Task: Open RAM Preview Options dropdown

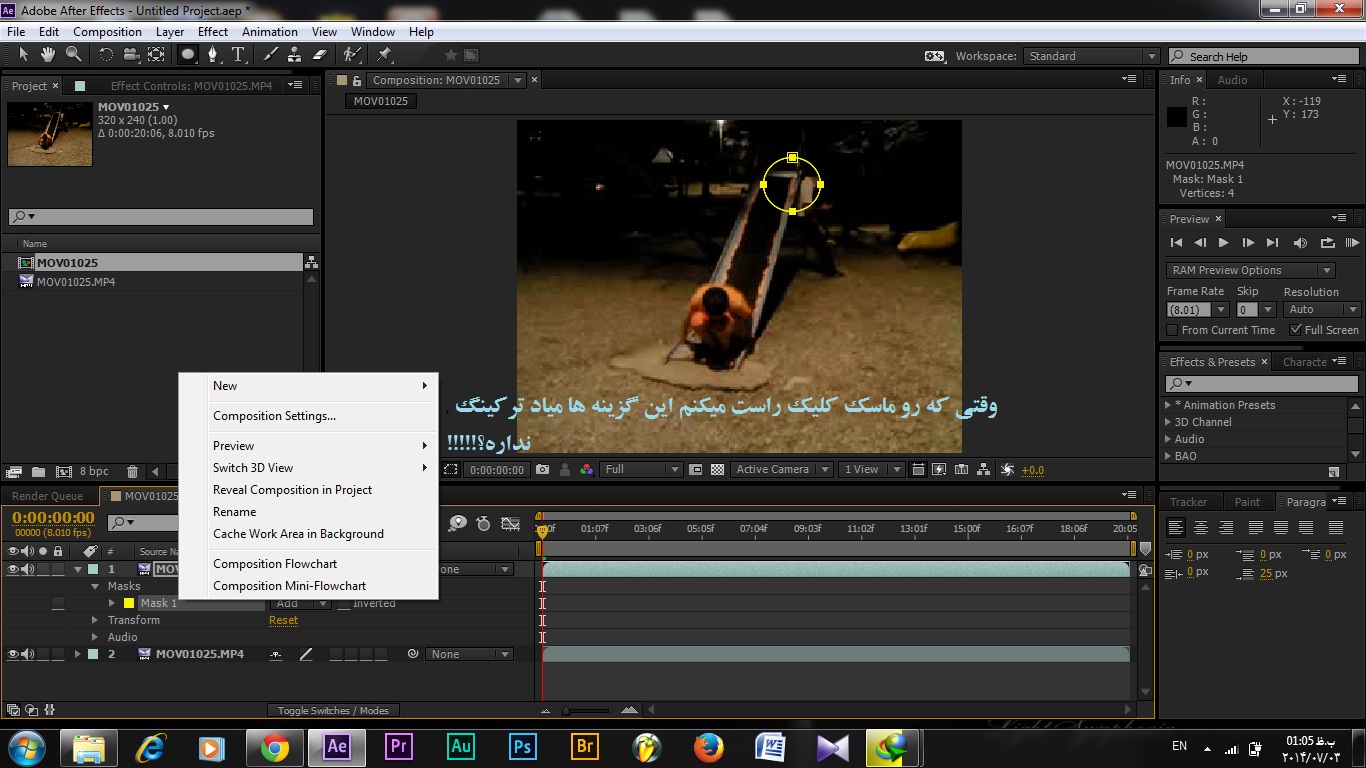Action: point(1250,270)
